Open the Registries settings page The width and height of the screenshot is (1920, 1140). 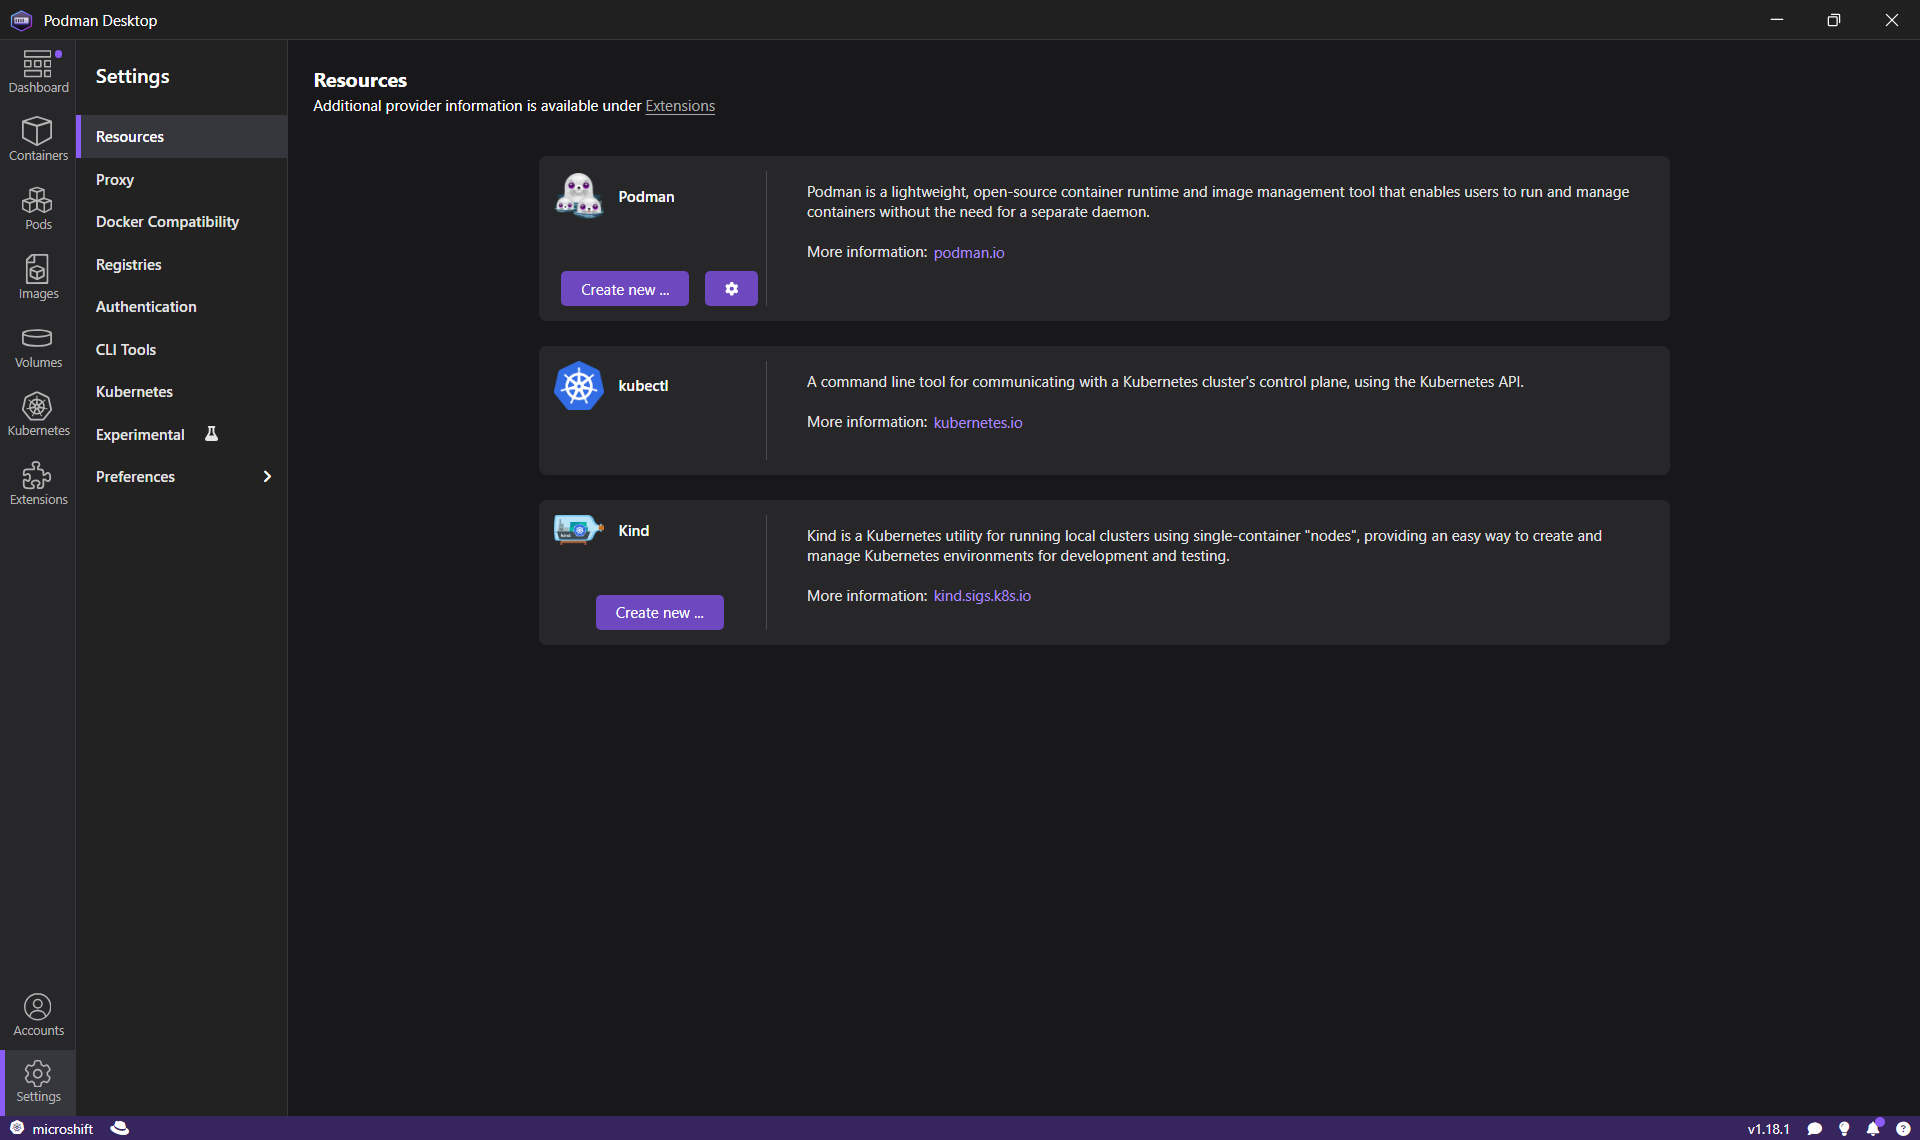pos(128,265)
